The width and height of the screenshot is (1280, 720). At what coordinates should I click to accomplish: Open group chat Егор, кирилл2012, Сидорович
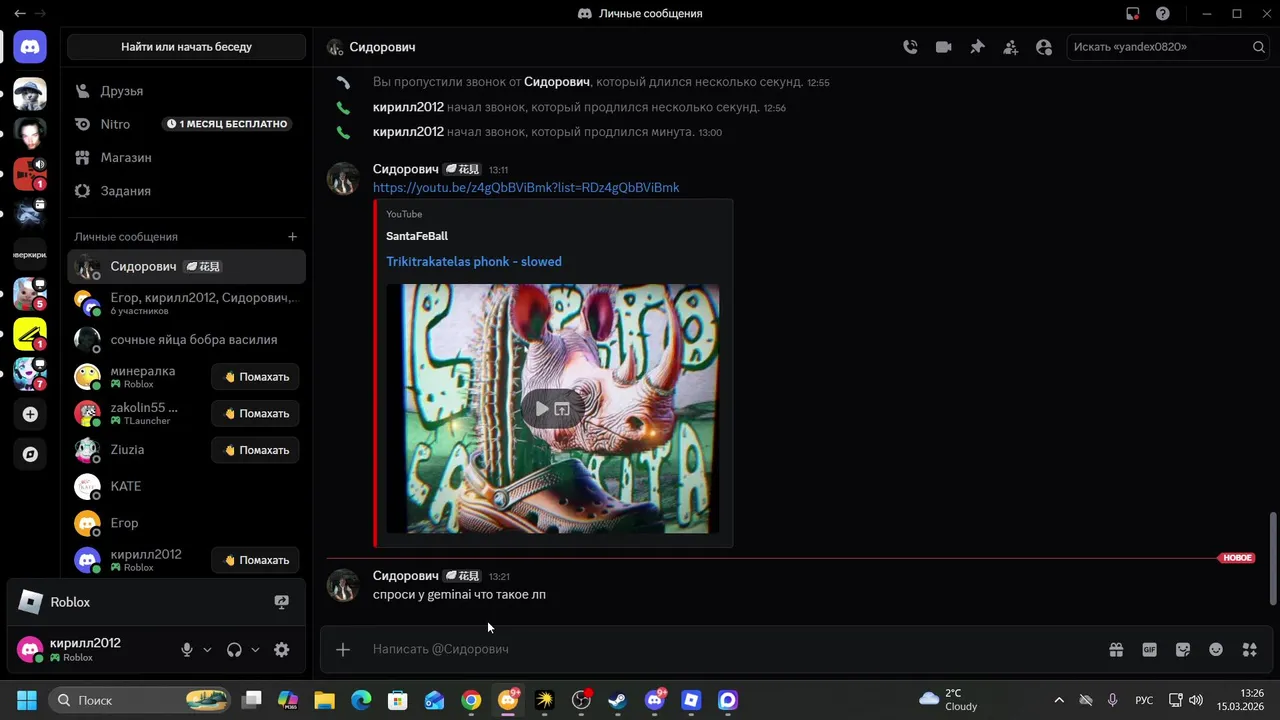[186, 303]
